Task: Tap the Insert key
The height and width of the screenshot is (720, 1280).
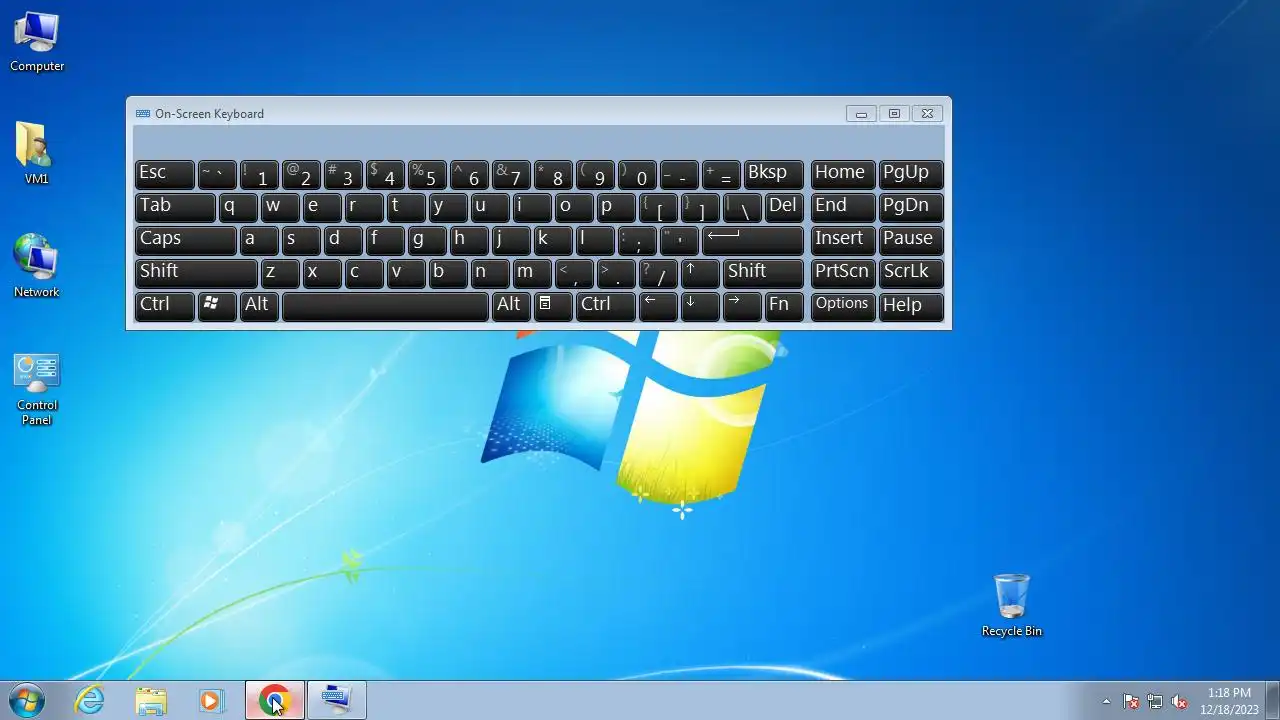Action: (x=843, y=240)
